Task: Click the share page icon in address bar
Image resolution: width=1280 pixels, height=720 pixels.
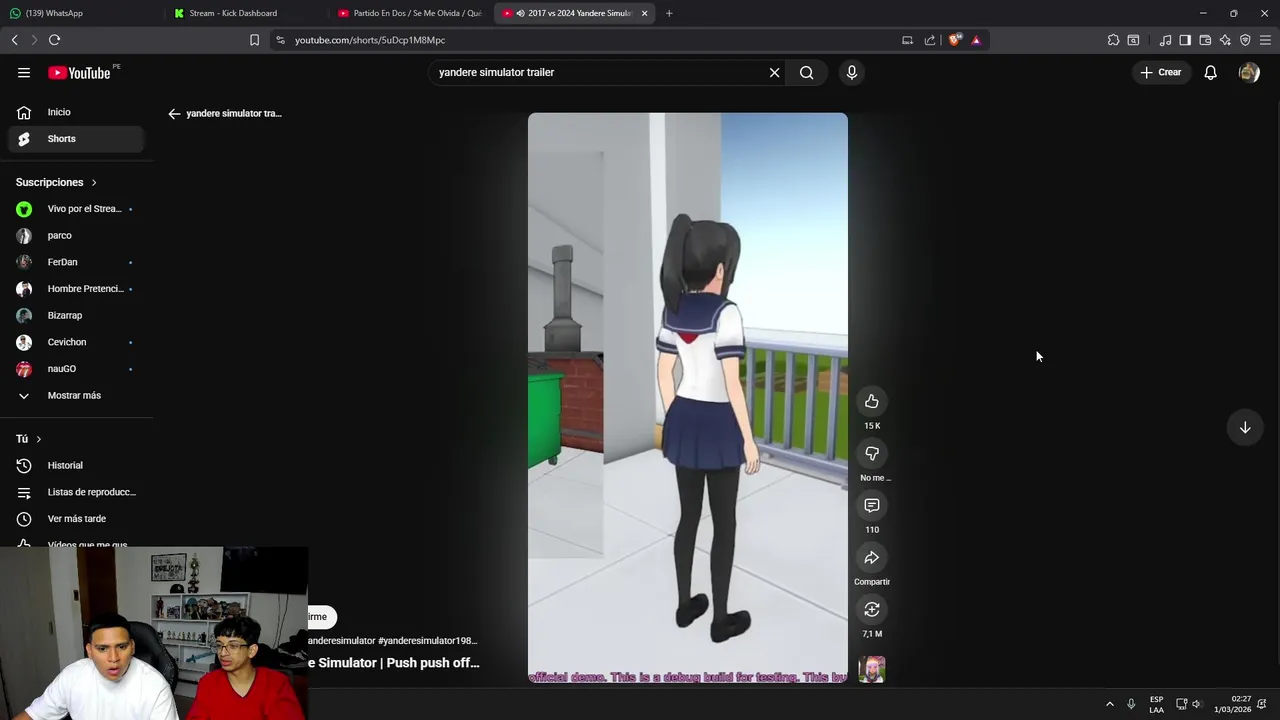Action: (930, 40)
